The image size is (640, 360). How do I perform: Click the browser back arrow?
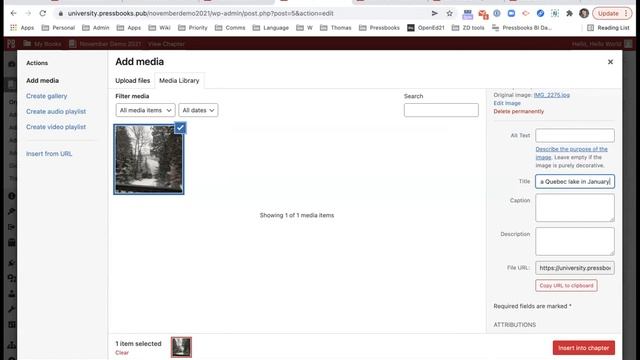[x=13, y=13]
